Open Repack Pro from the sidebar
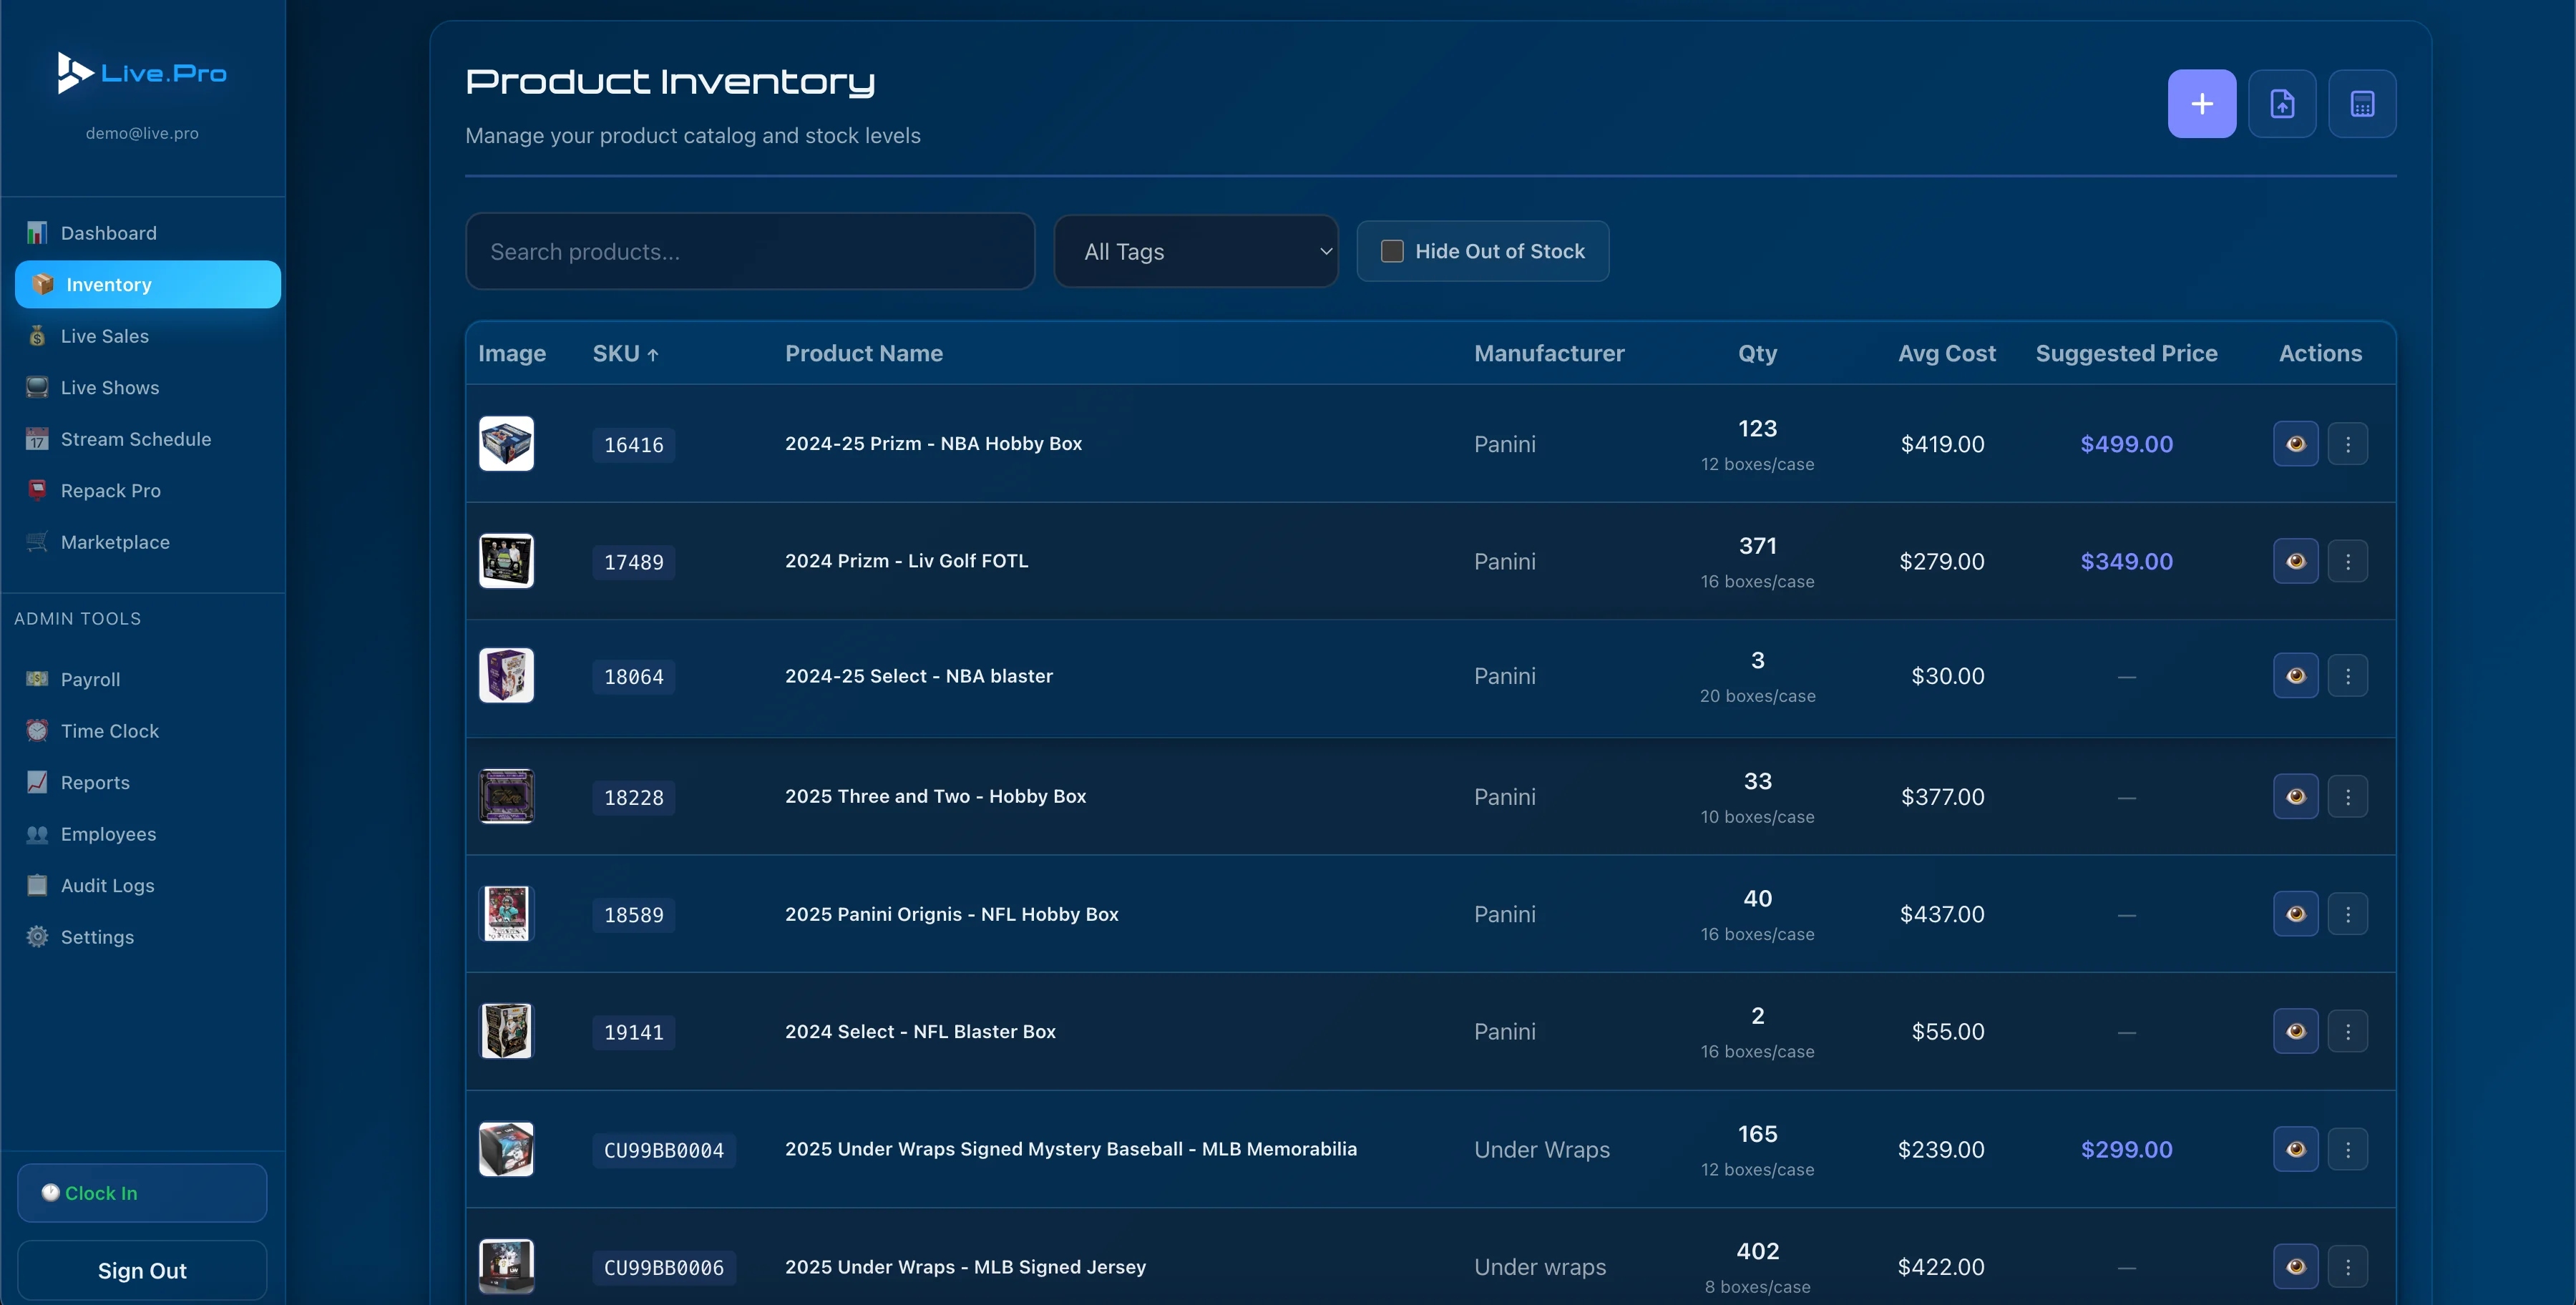The image size is (2576, 1305). coord(110,490)
